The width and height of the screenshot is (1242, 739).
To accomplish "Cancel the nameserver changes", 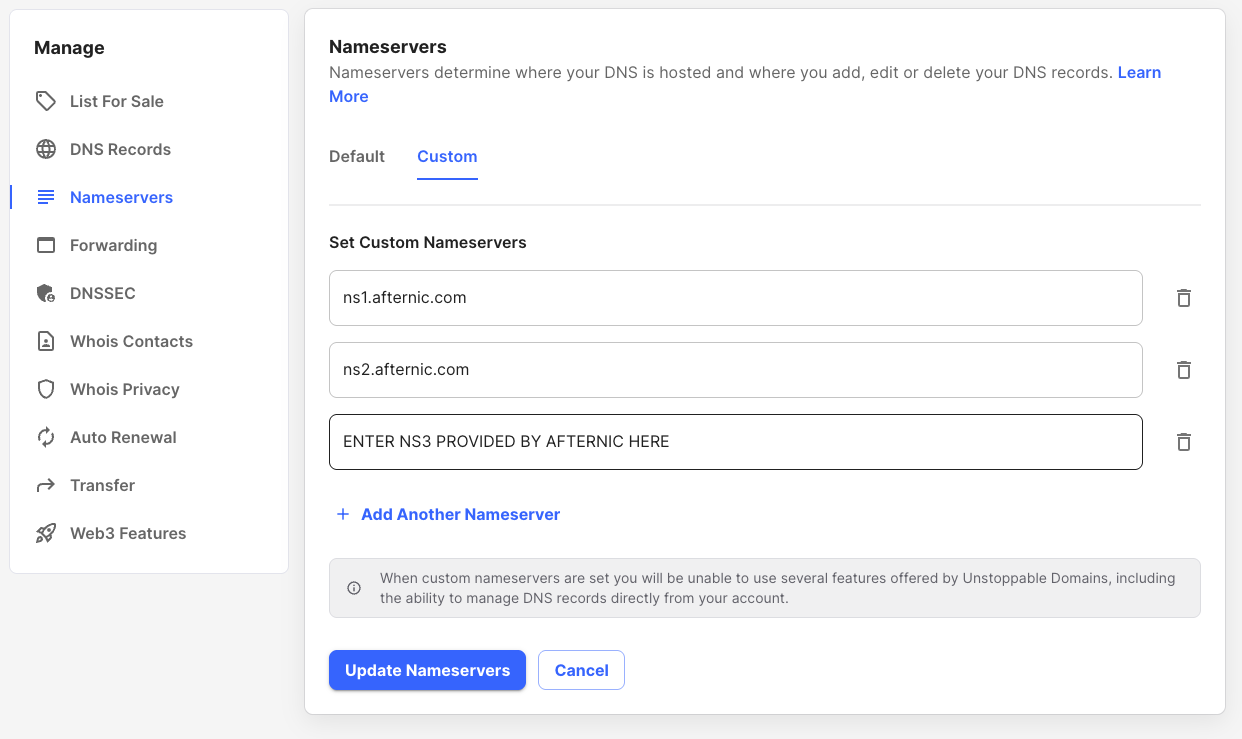I will click(x=581, y=670).
